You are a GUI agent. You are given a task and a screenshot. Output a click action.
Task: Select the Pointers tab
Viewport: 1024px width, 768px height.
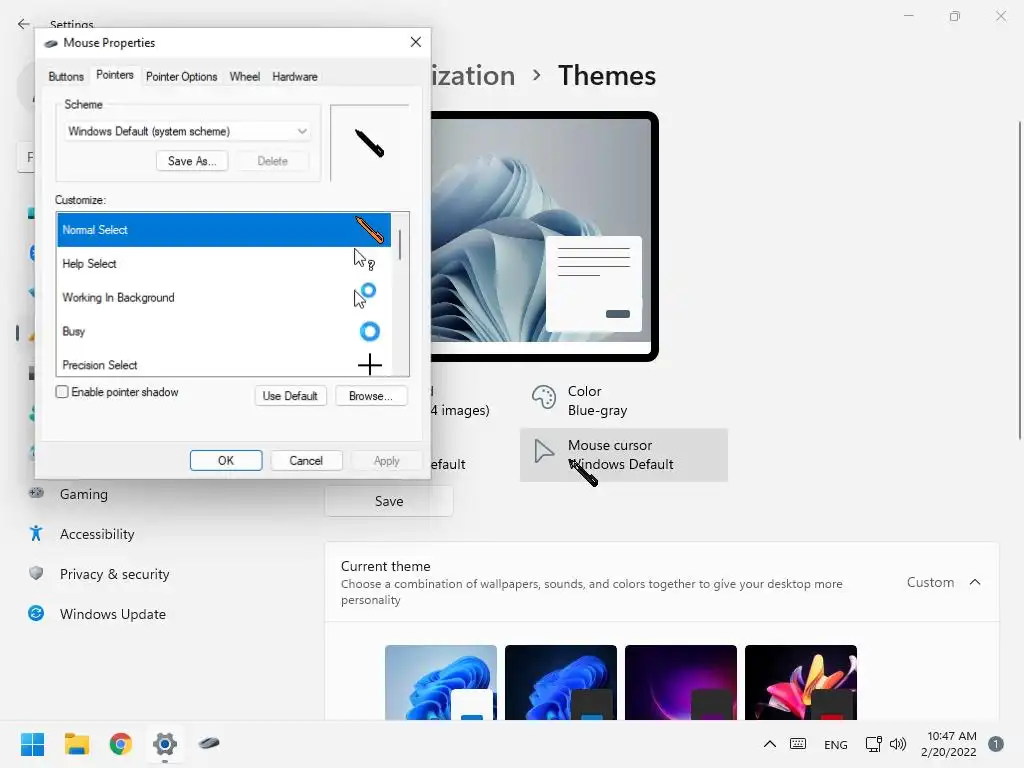click(x=114, y=75)
